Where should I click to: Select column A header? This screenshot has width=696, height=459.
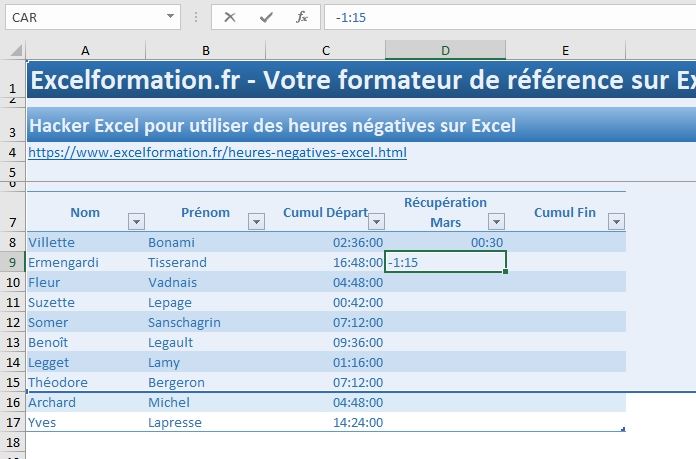(85, 50)
